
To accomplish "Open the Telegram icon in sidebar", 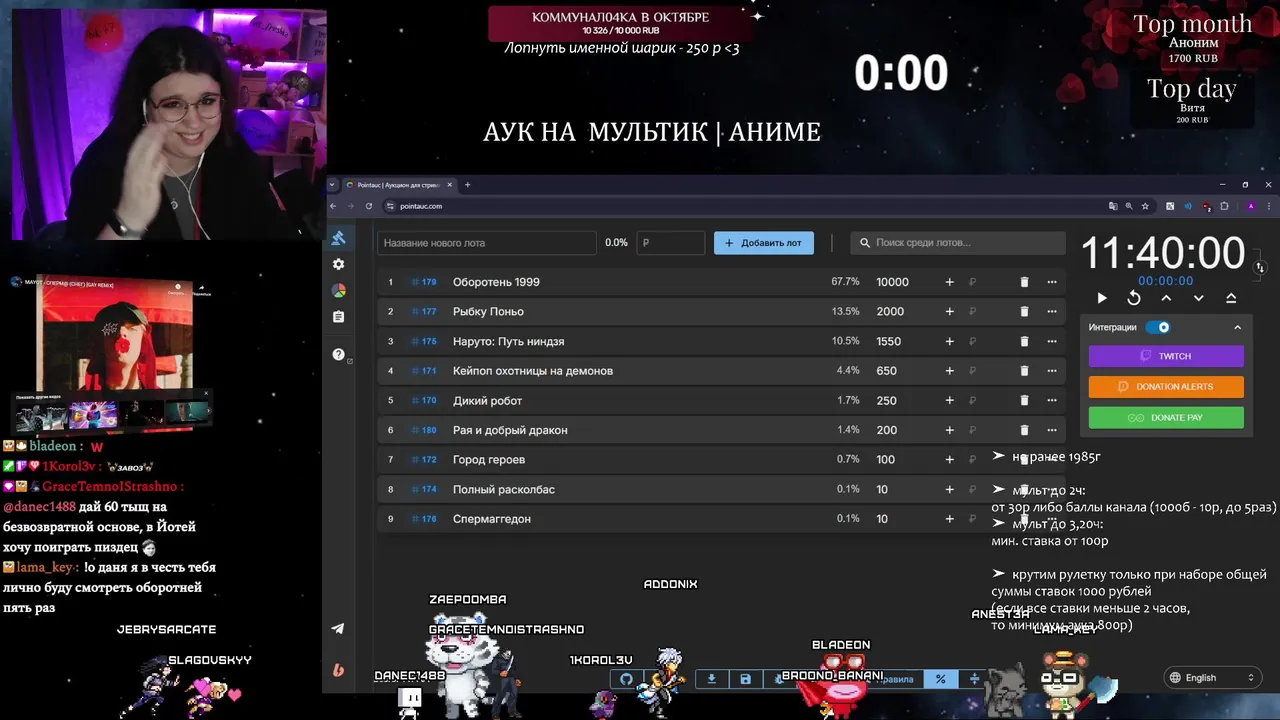I will 338,629.
